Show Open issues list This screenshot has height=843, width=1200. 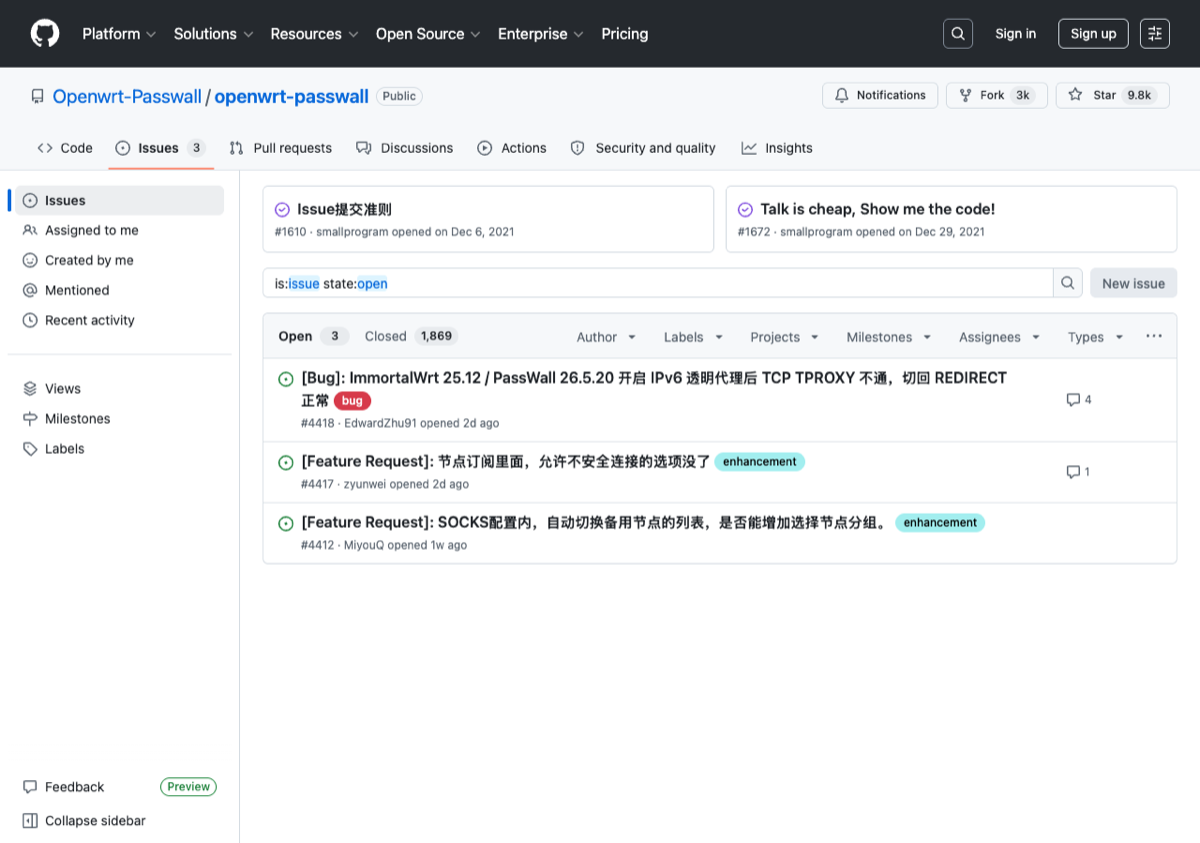(313, 336)
